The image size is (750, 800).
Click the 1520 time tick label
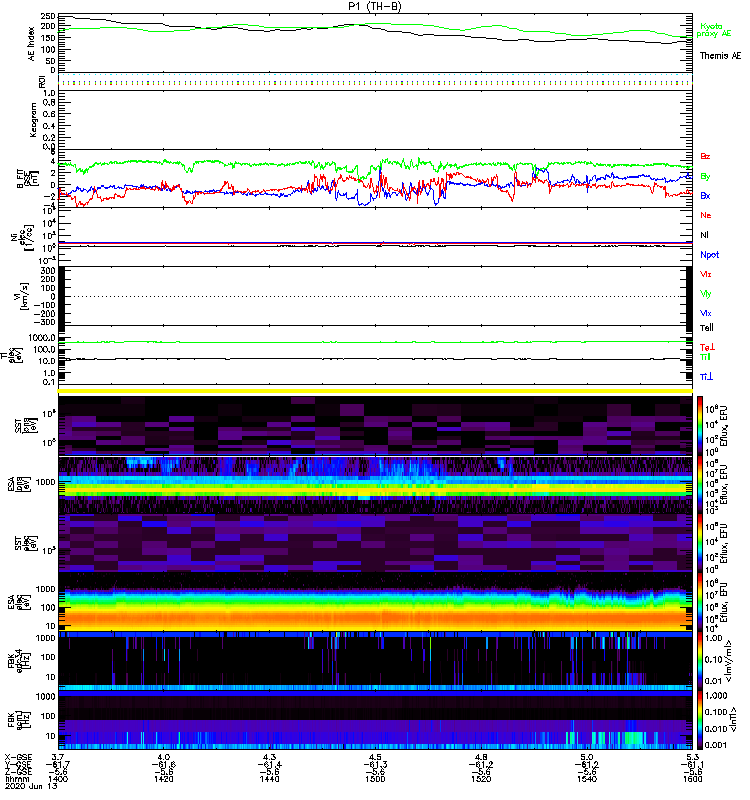(481, 779)
